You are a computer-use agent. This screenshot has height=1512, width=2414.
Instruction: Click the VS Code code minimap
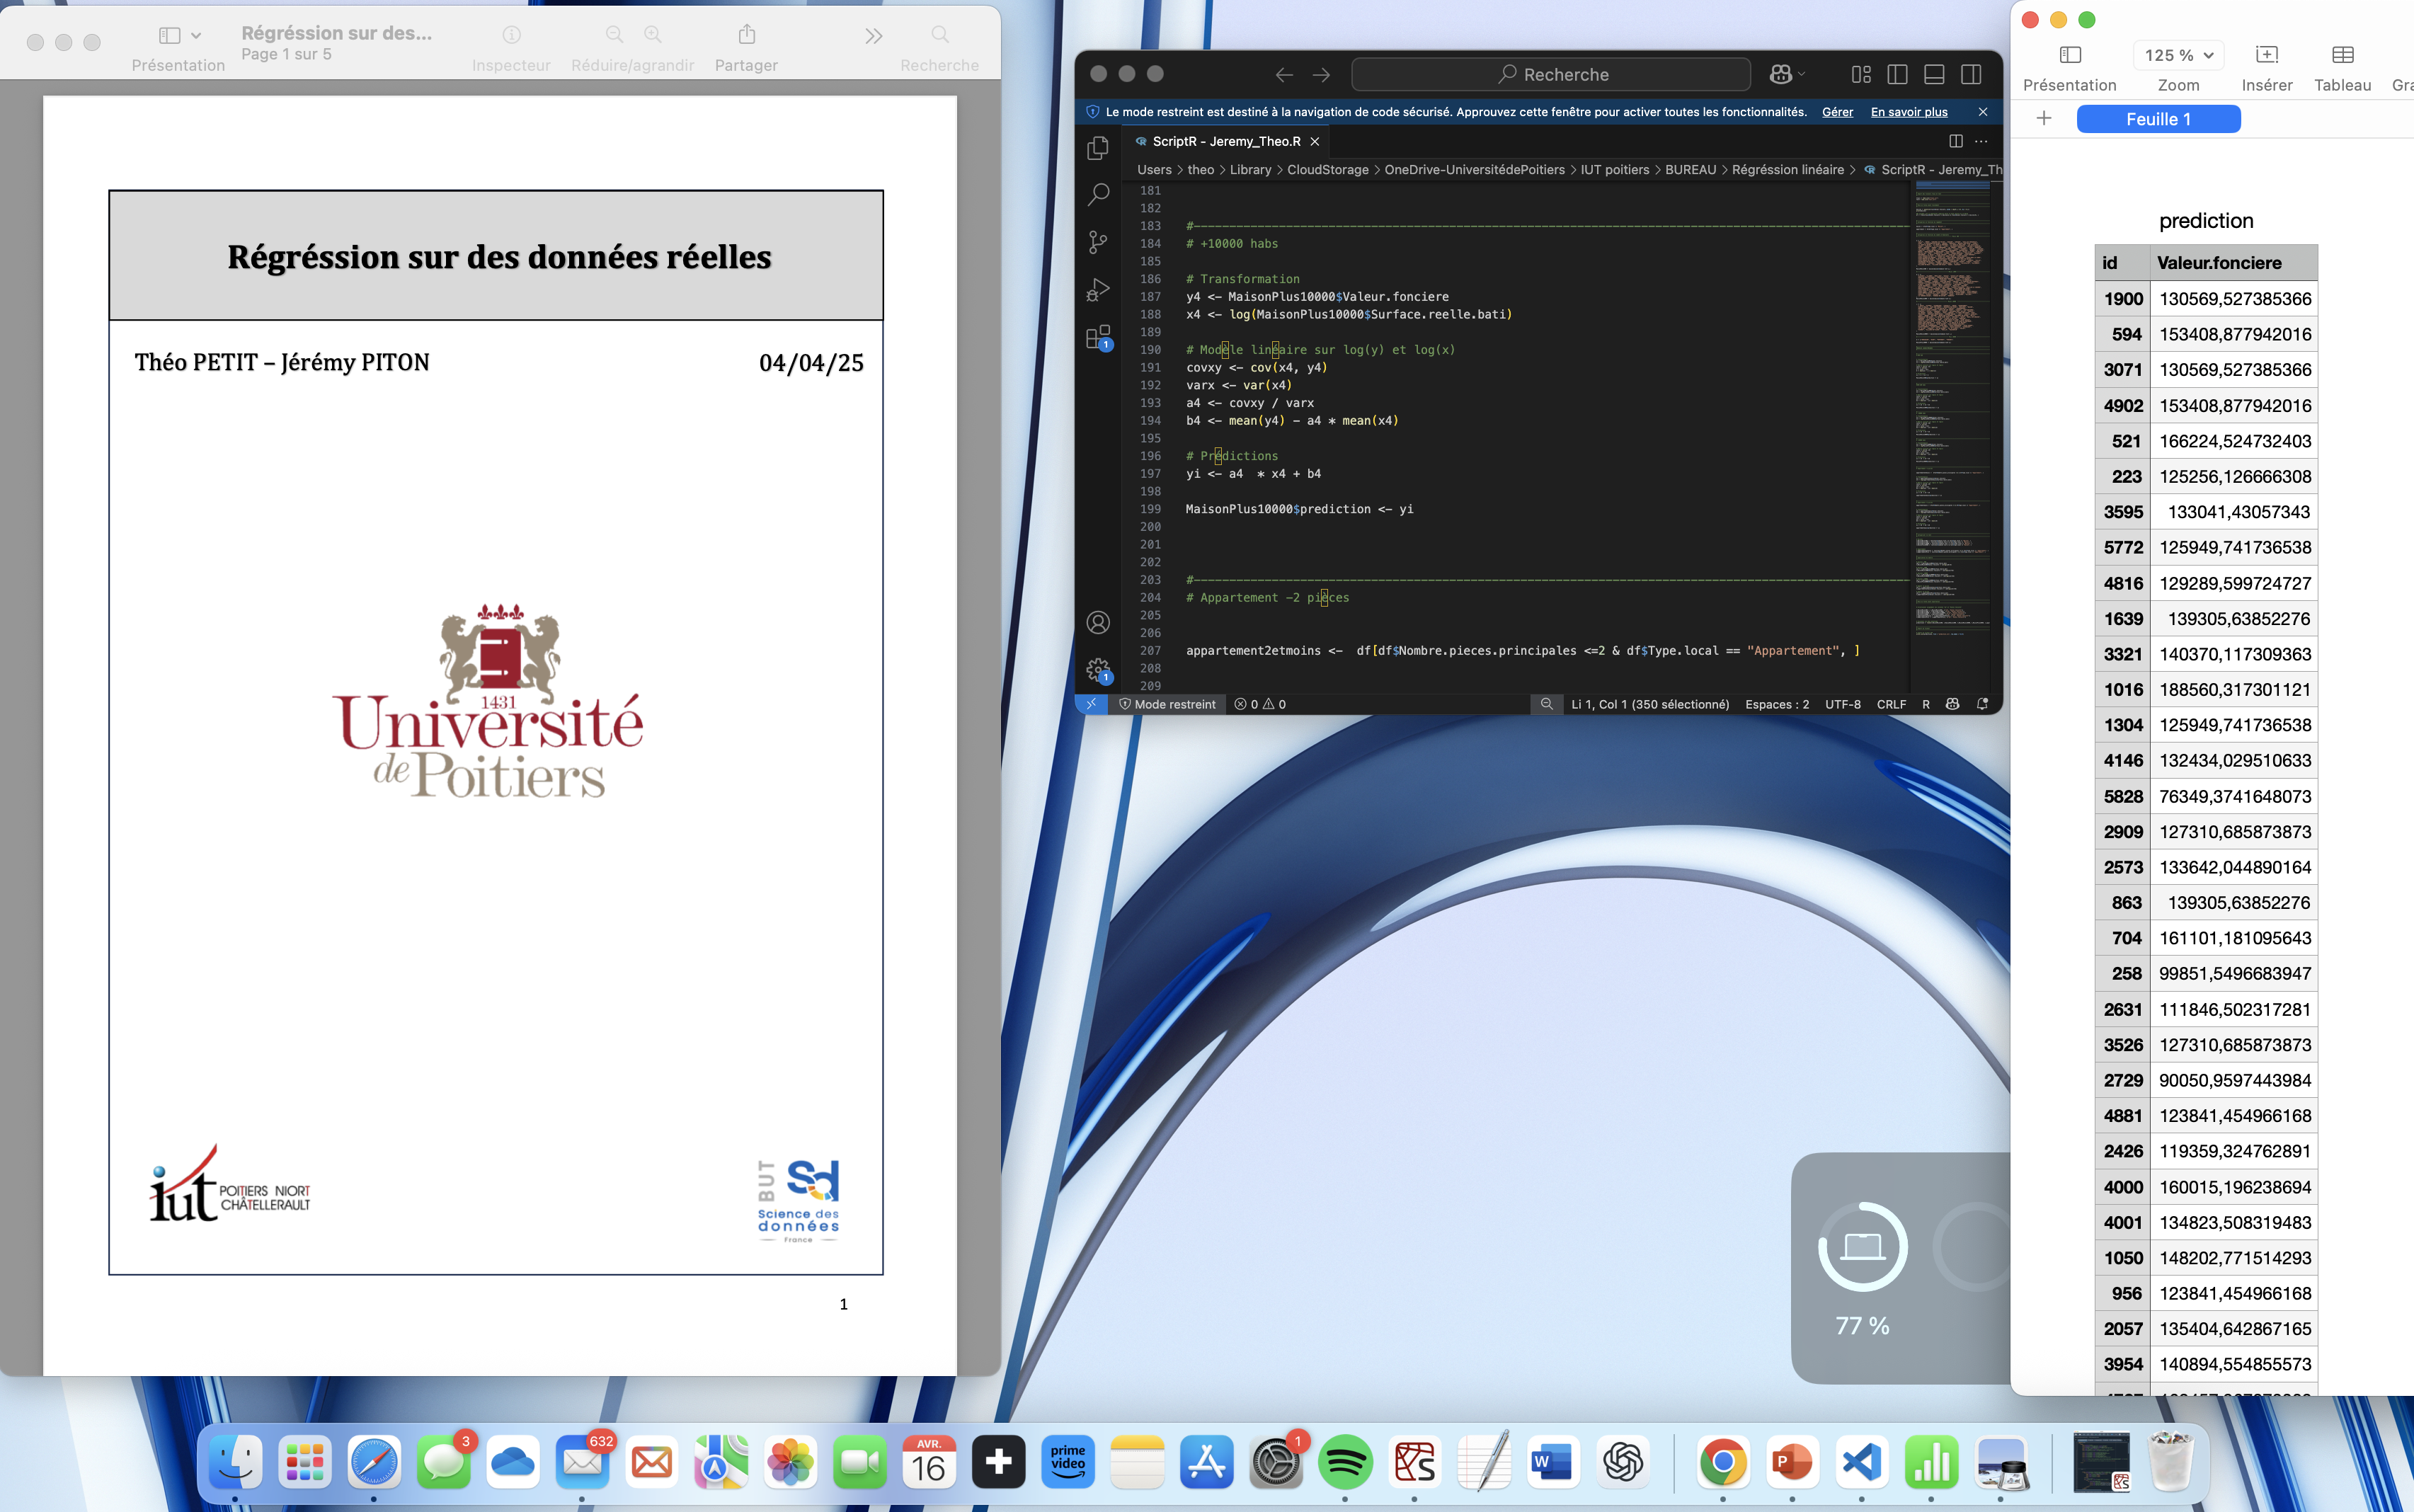click(x=1951, y=400)
